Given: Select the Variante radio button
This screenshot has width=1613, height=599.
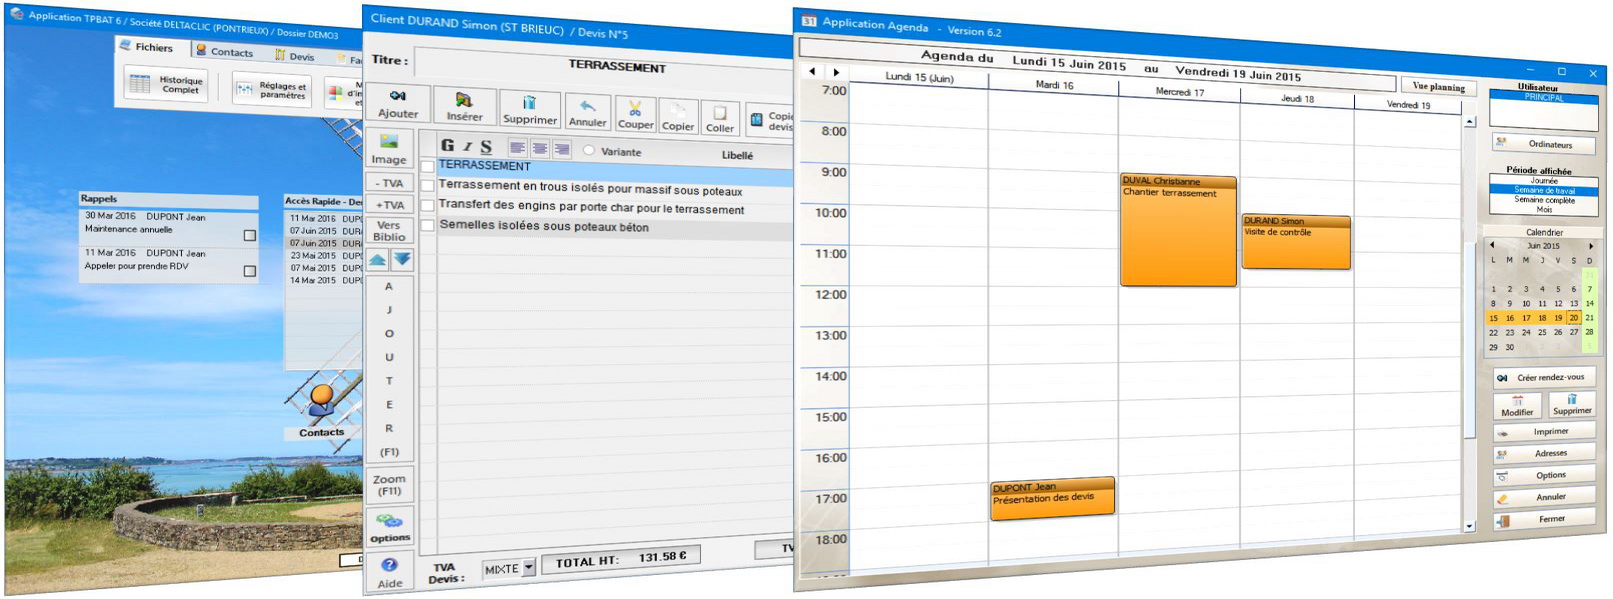Looking at the screenshot, I should (589, 151).
